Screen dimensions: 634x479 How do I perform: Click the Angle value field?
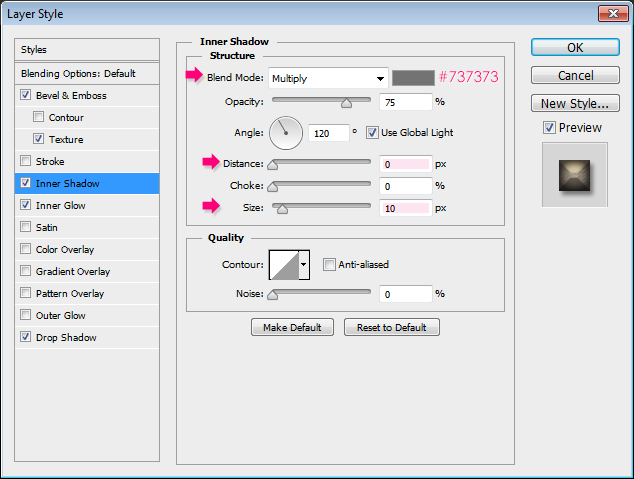click(x=328, y=133)
